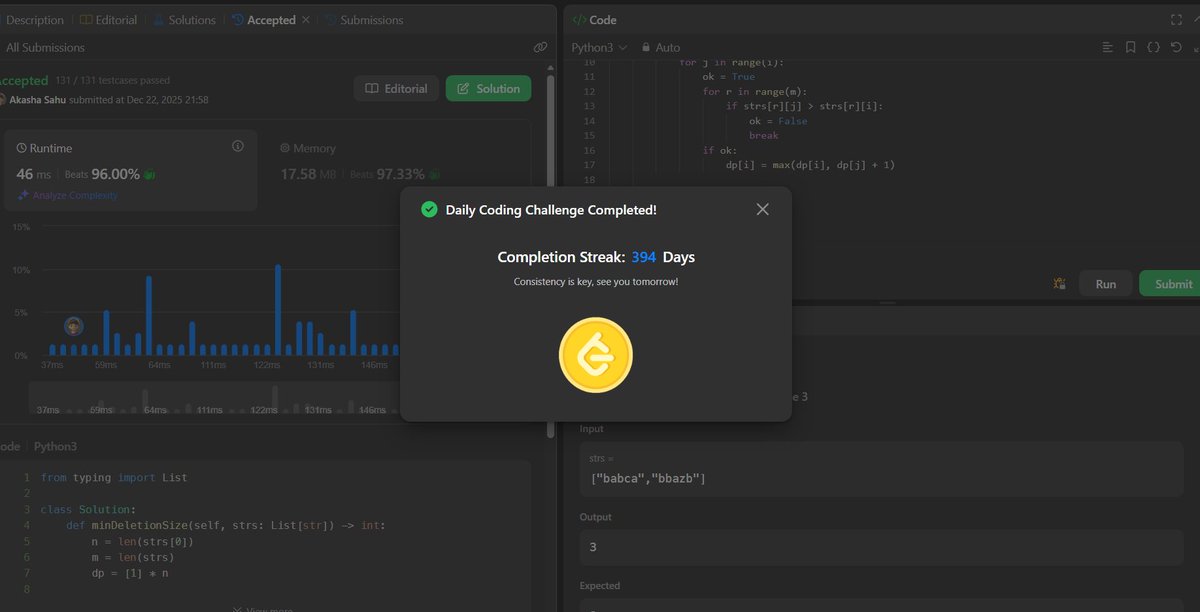The height and width of the screenshot is (612, 1200).
Task: Click the LeetCoin reward icon
Action: (x=596, y=354)
